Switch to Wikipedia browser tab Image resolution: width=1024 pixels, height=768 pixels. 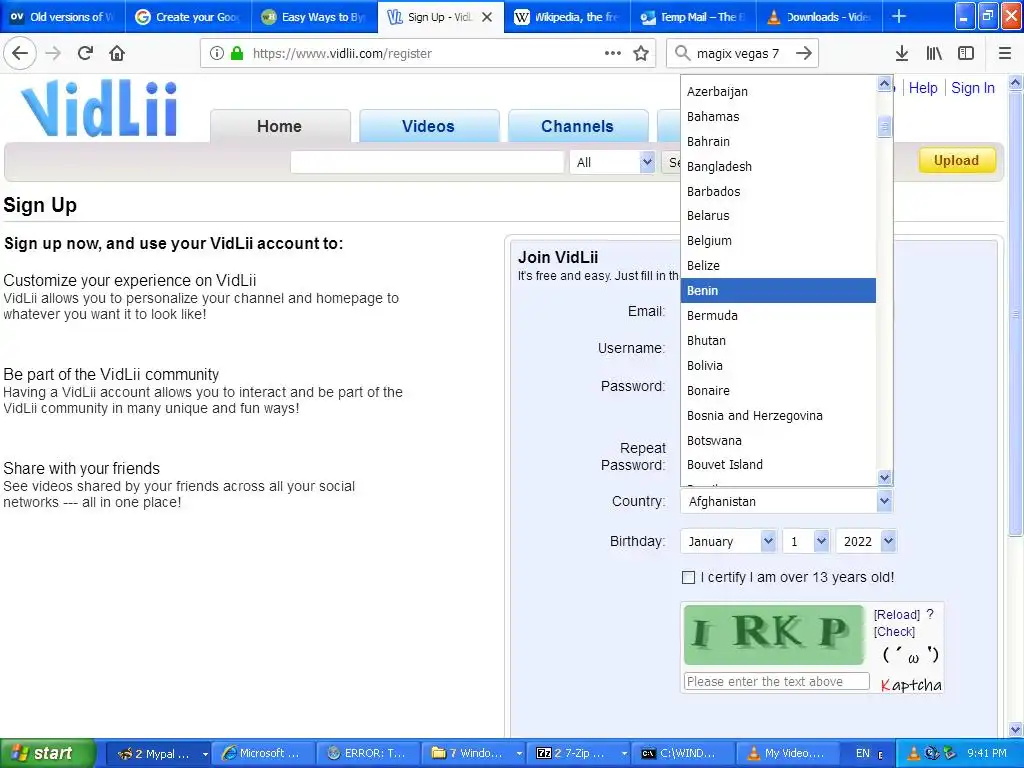tap(566, 17)
